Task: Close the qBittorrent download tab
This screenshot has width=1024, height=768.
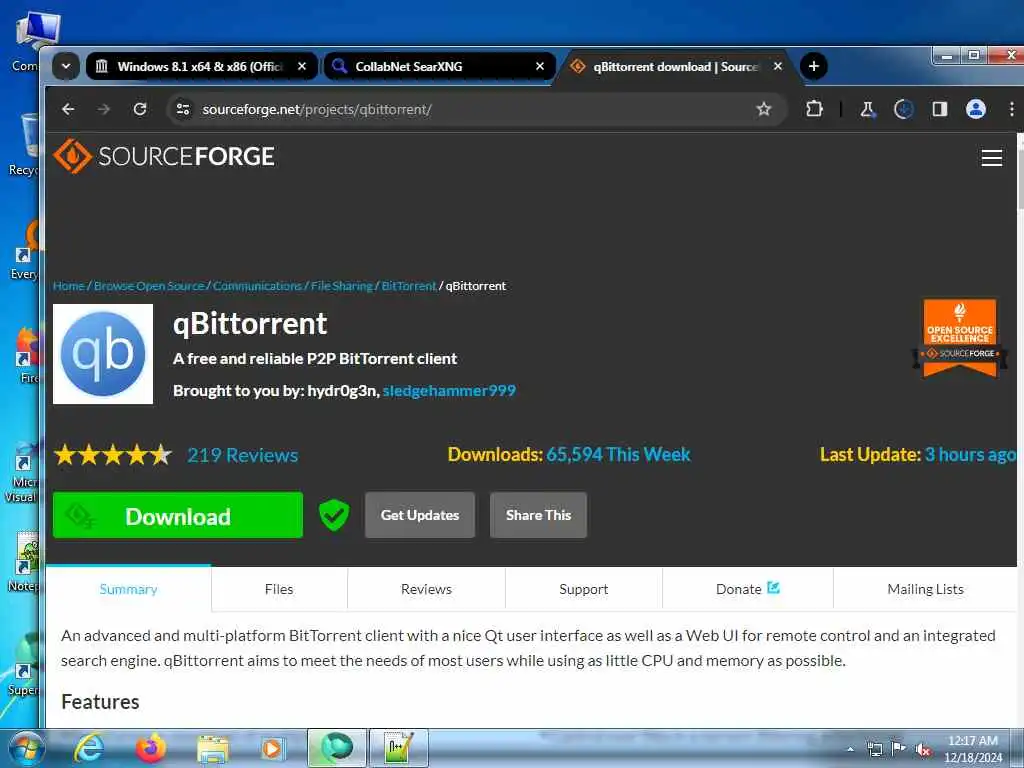Action: click(778, 66)
